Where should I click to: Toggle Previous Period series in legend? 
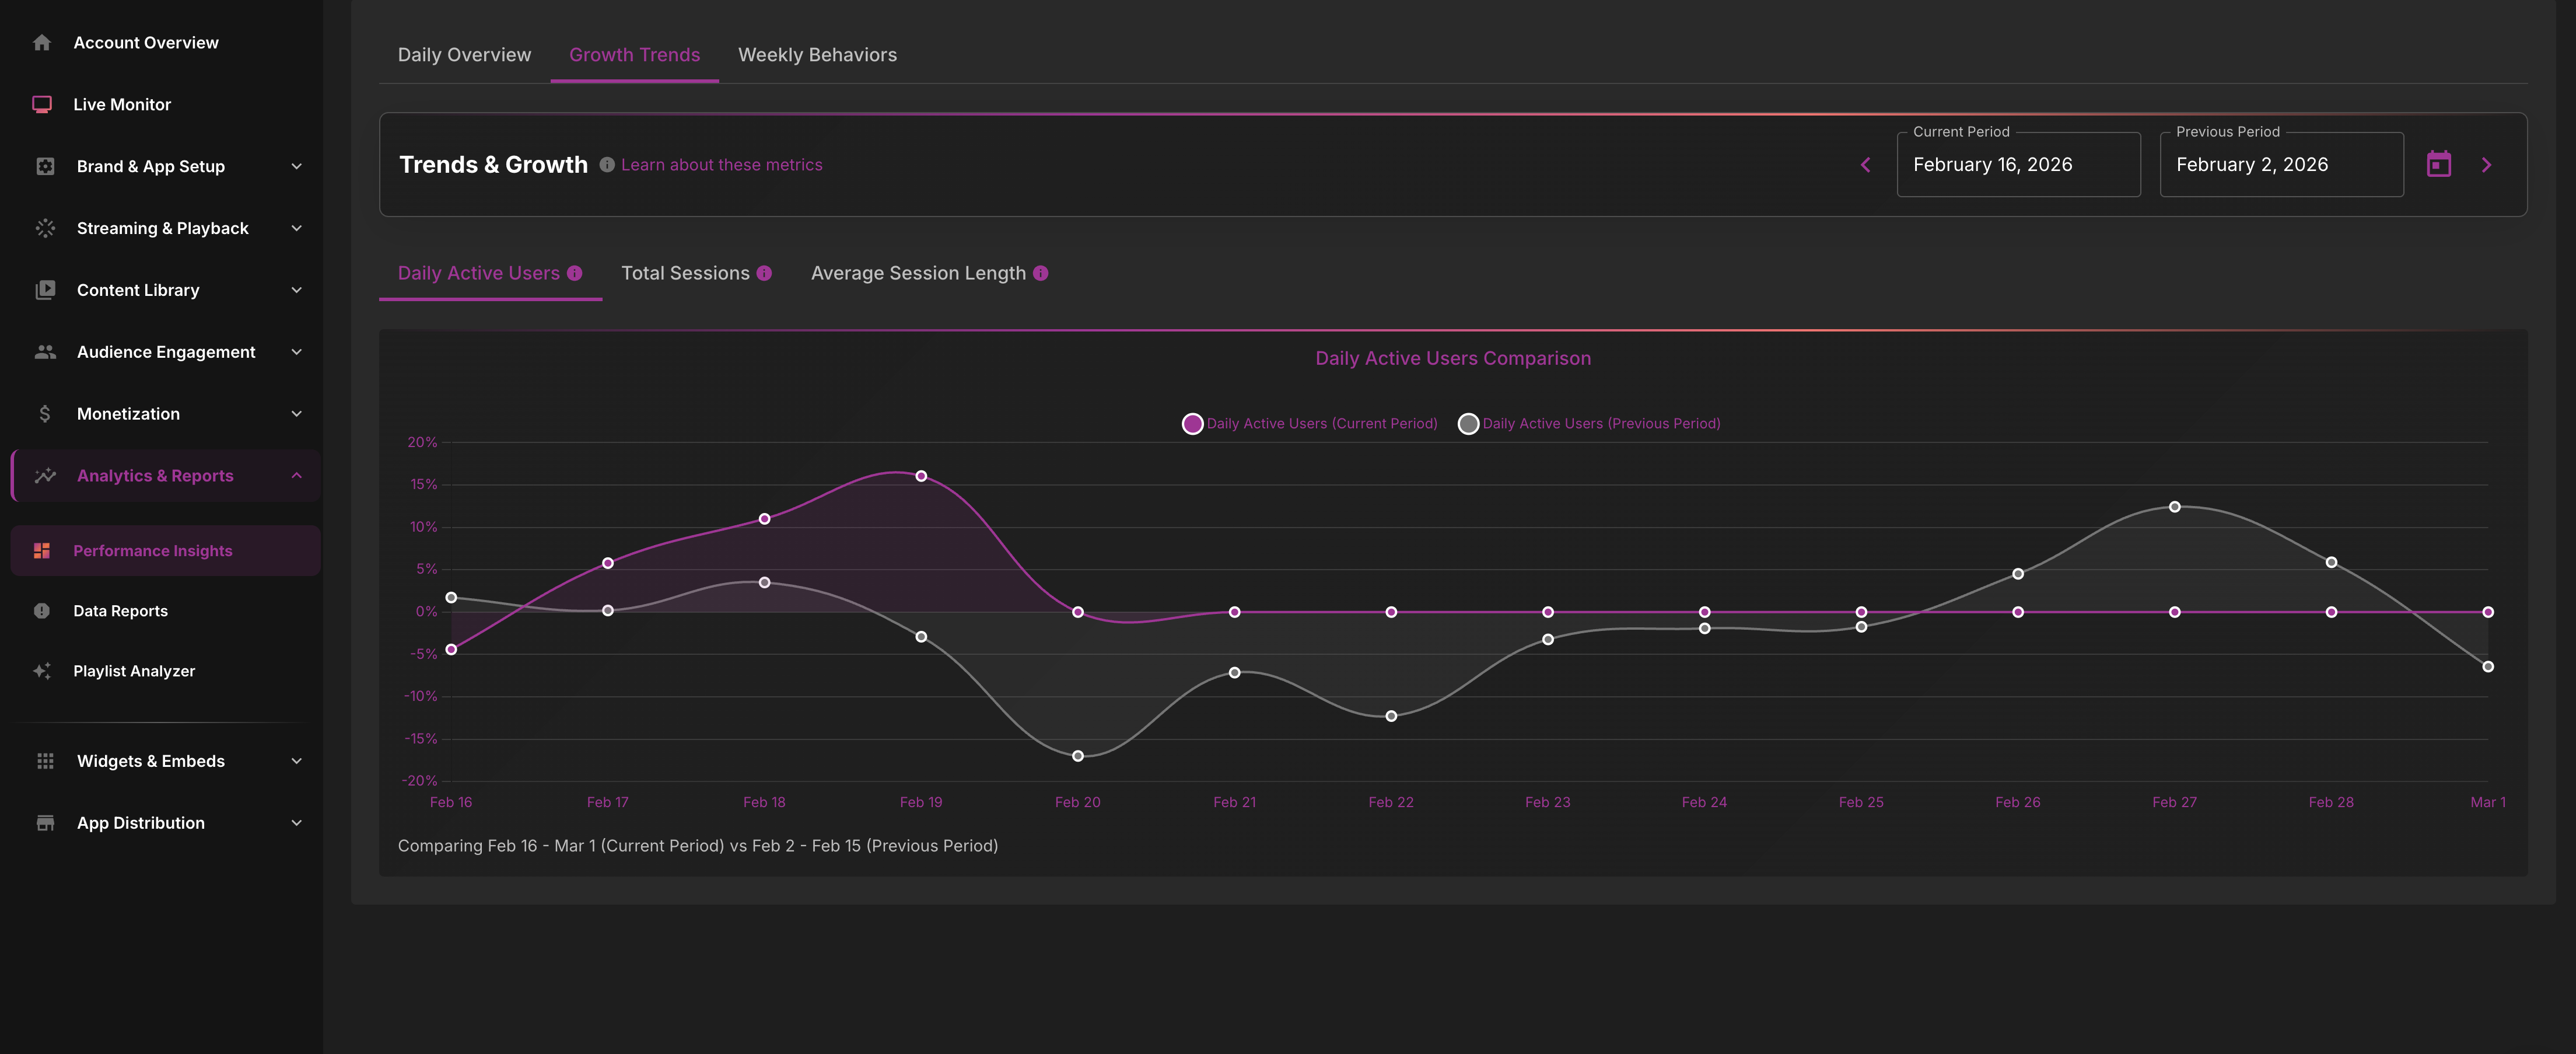[1589, 424]
